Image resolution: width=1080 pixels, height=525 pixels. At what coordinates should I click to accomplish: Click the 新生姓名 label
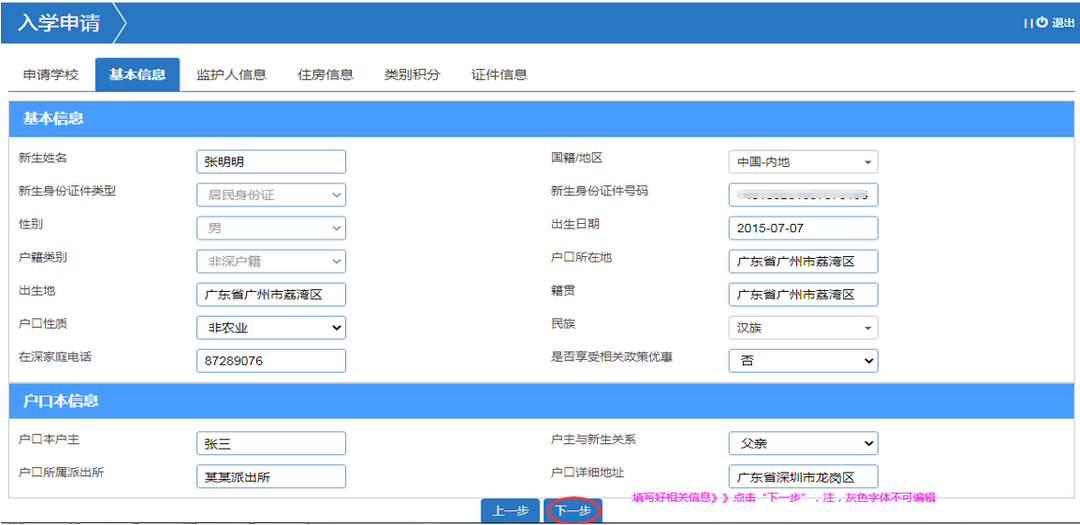43,158
